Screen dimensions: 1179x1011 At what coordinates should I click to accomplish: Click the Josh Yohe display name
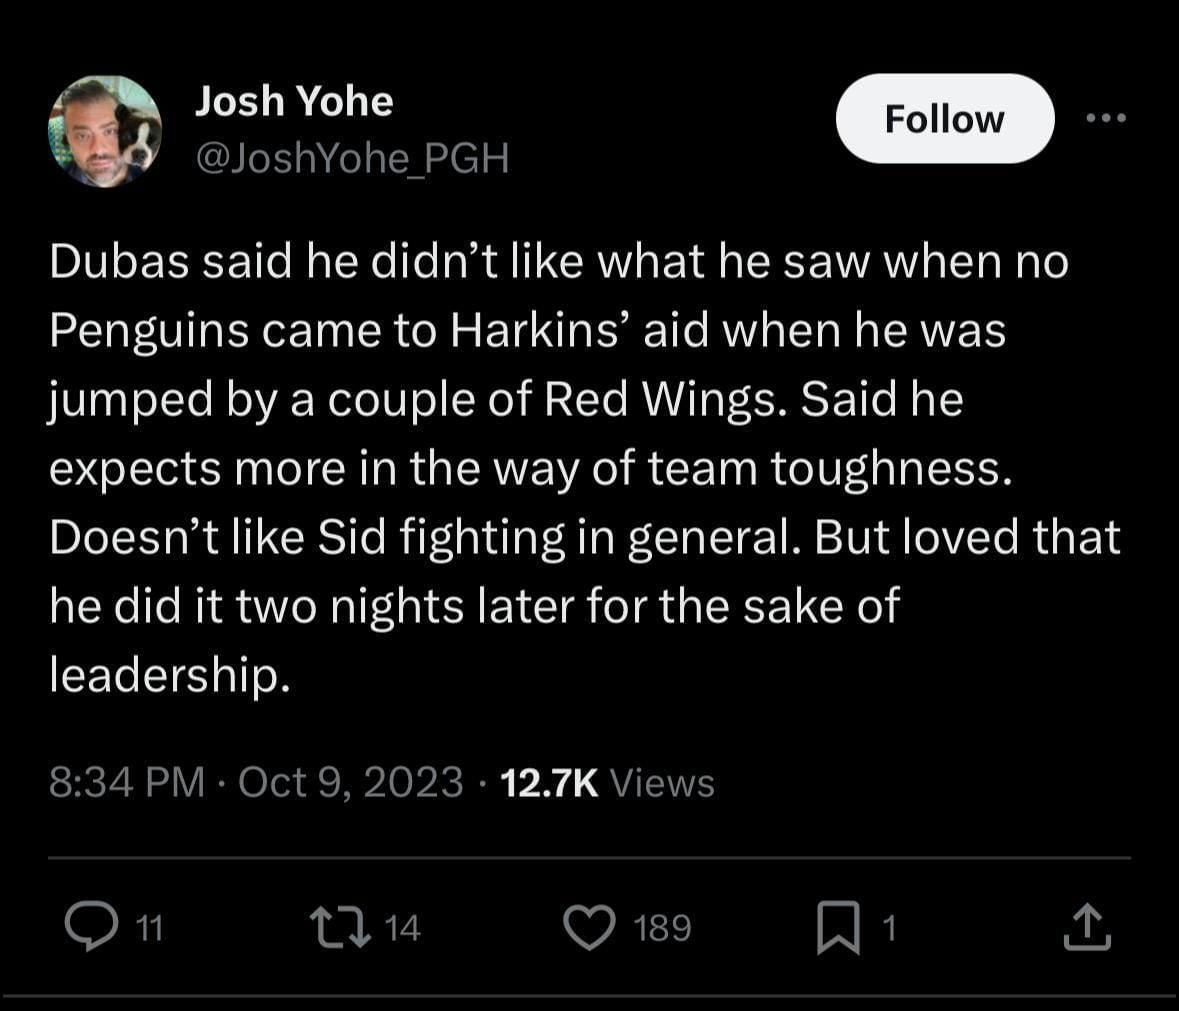293,101
